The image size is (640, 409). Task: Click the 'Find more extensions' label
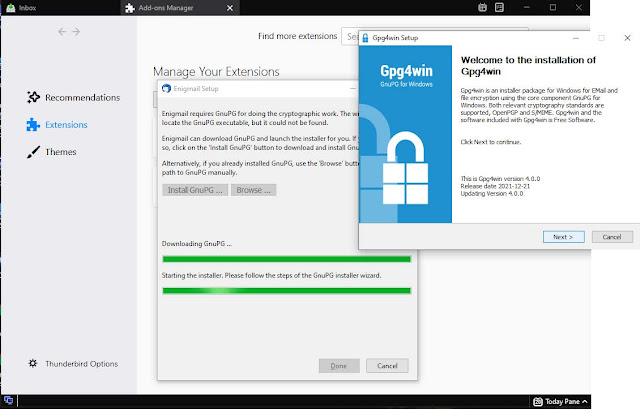298,36
